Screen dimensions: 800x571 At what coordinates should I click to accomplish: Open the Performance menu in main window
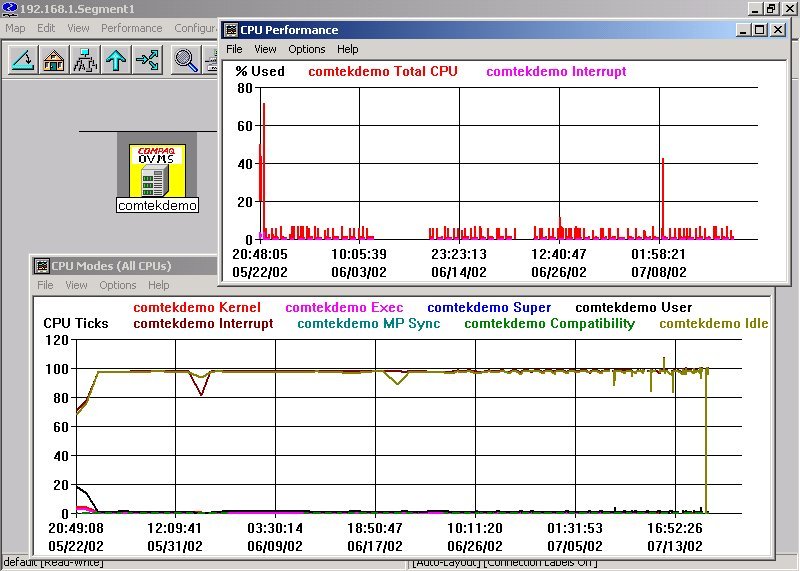coord(131,28)
